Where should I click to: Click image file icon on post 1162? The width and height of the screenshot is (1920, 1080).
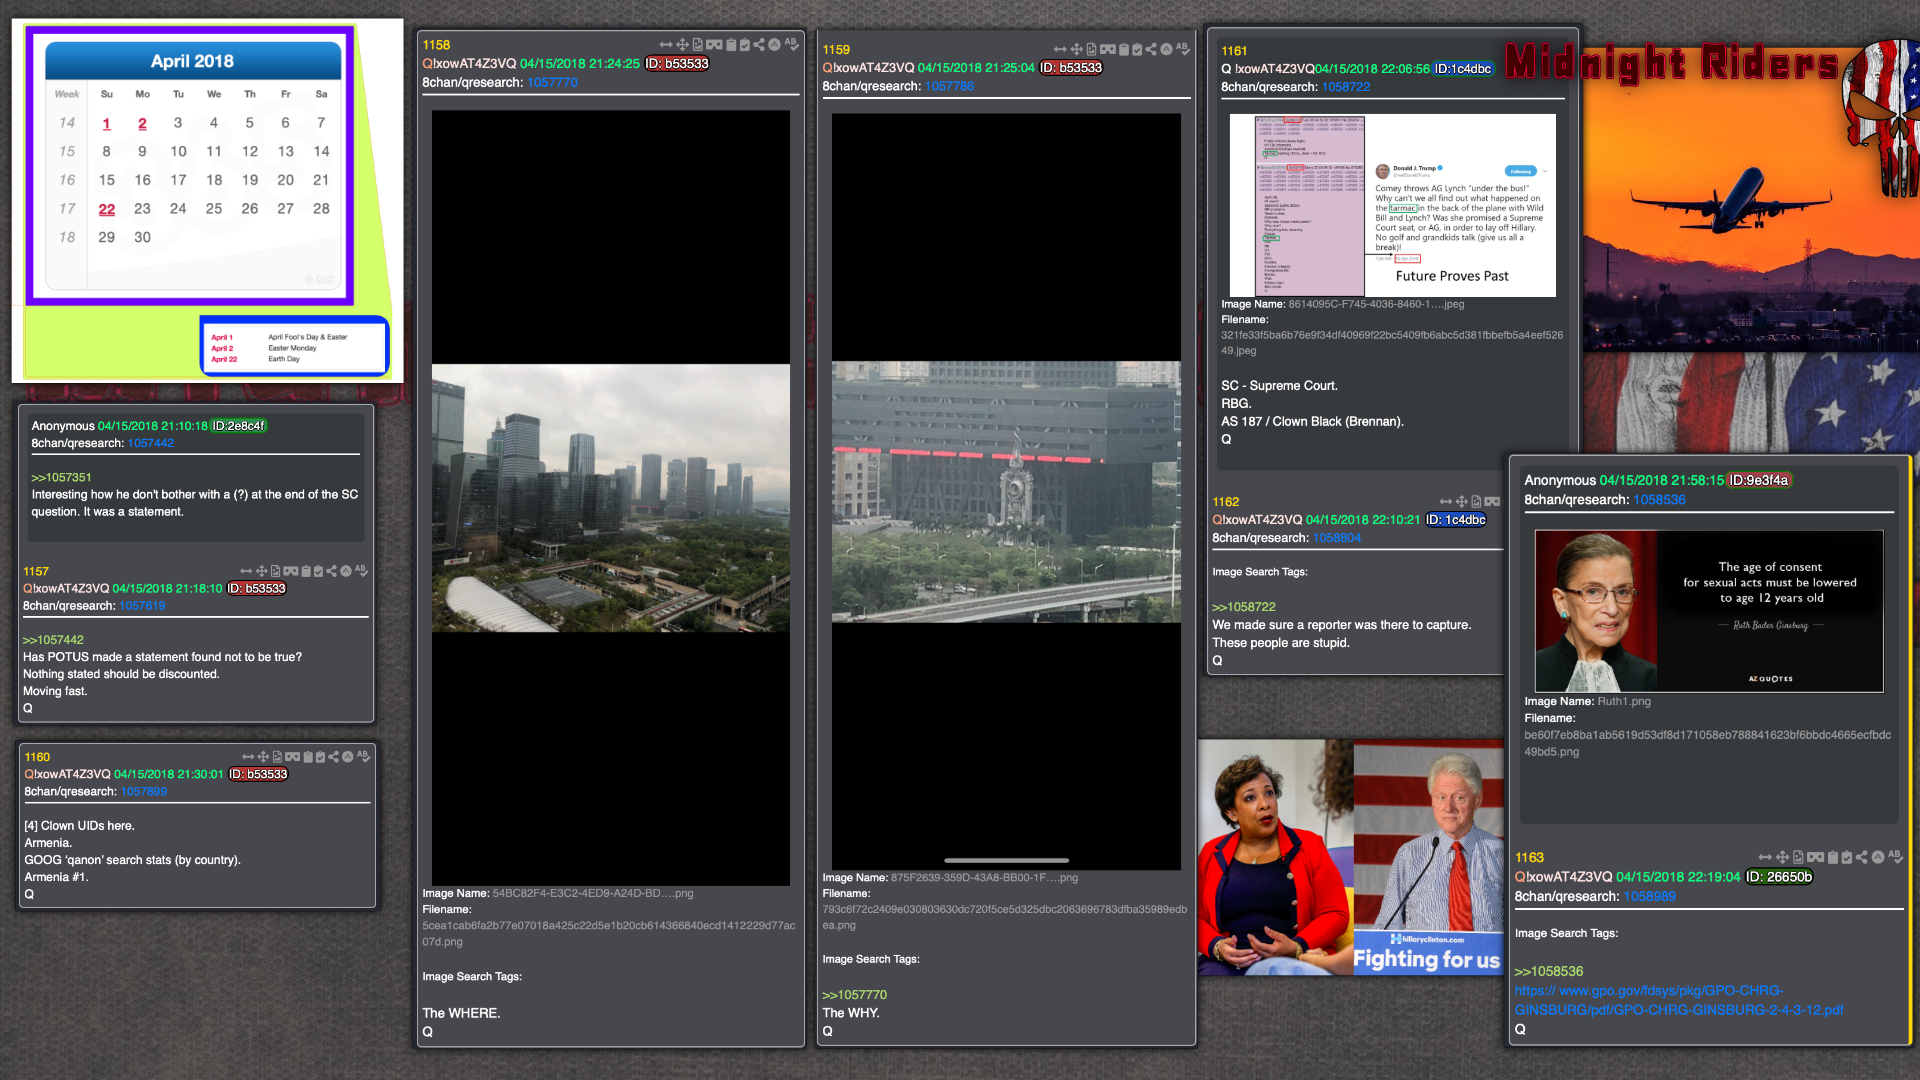1476,501
